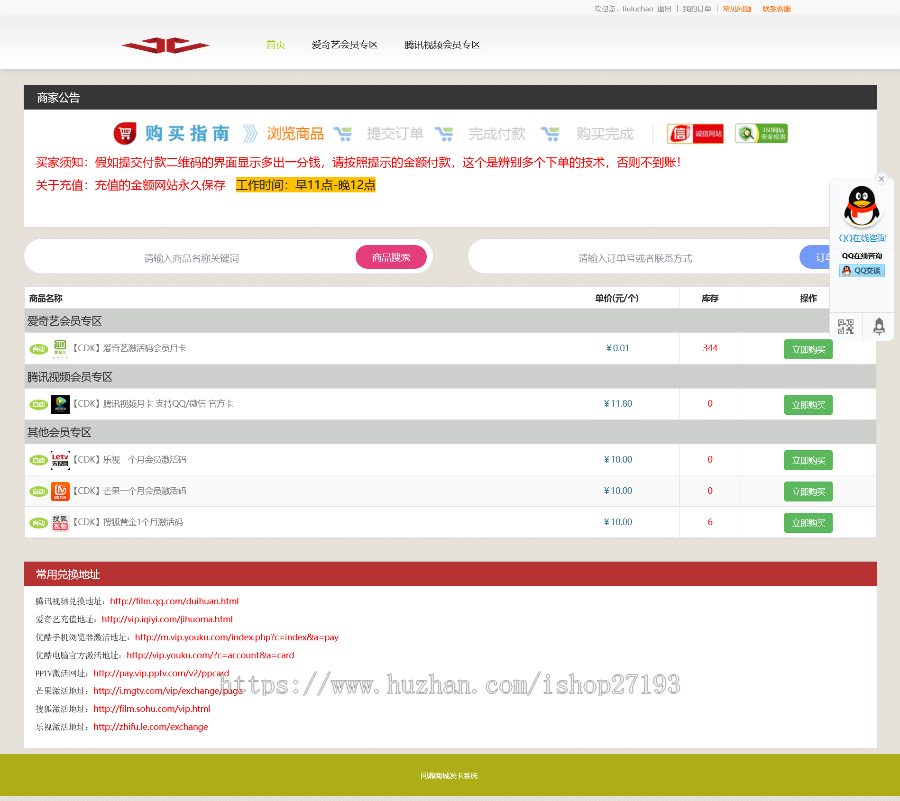The width and height of the screenshot is (900, 801).
Task: Click the footer 发卡系统 text
Action: click(x=449, y=776)
